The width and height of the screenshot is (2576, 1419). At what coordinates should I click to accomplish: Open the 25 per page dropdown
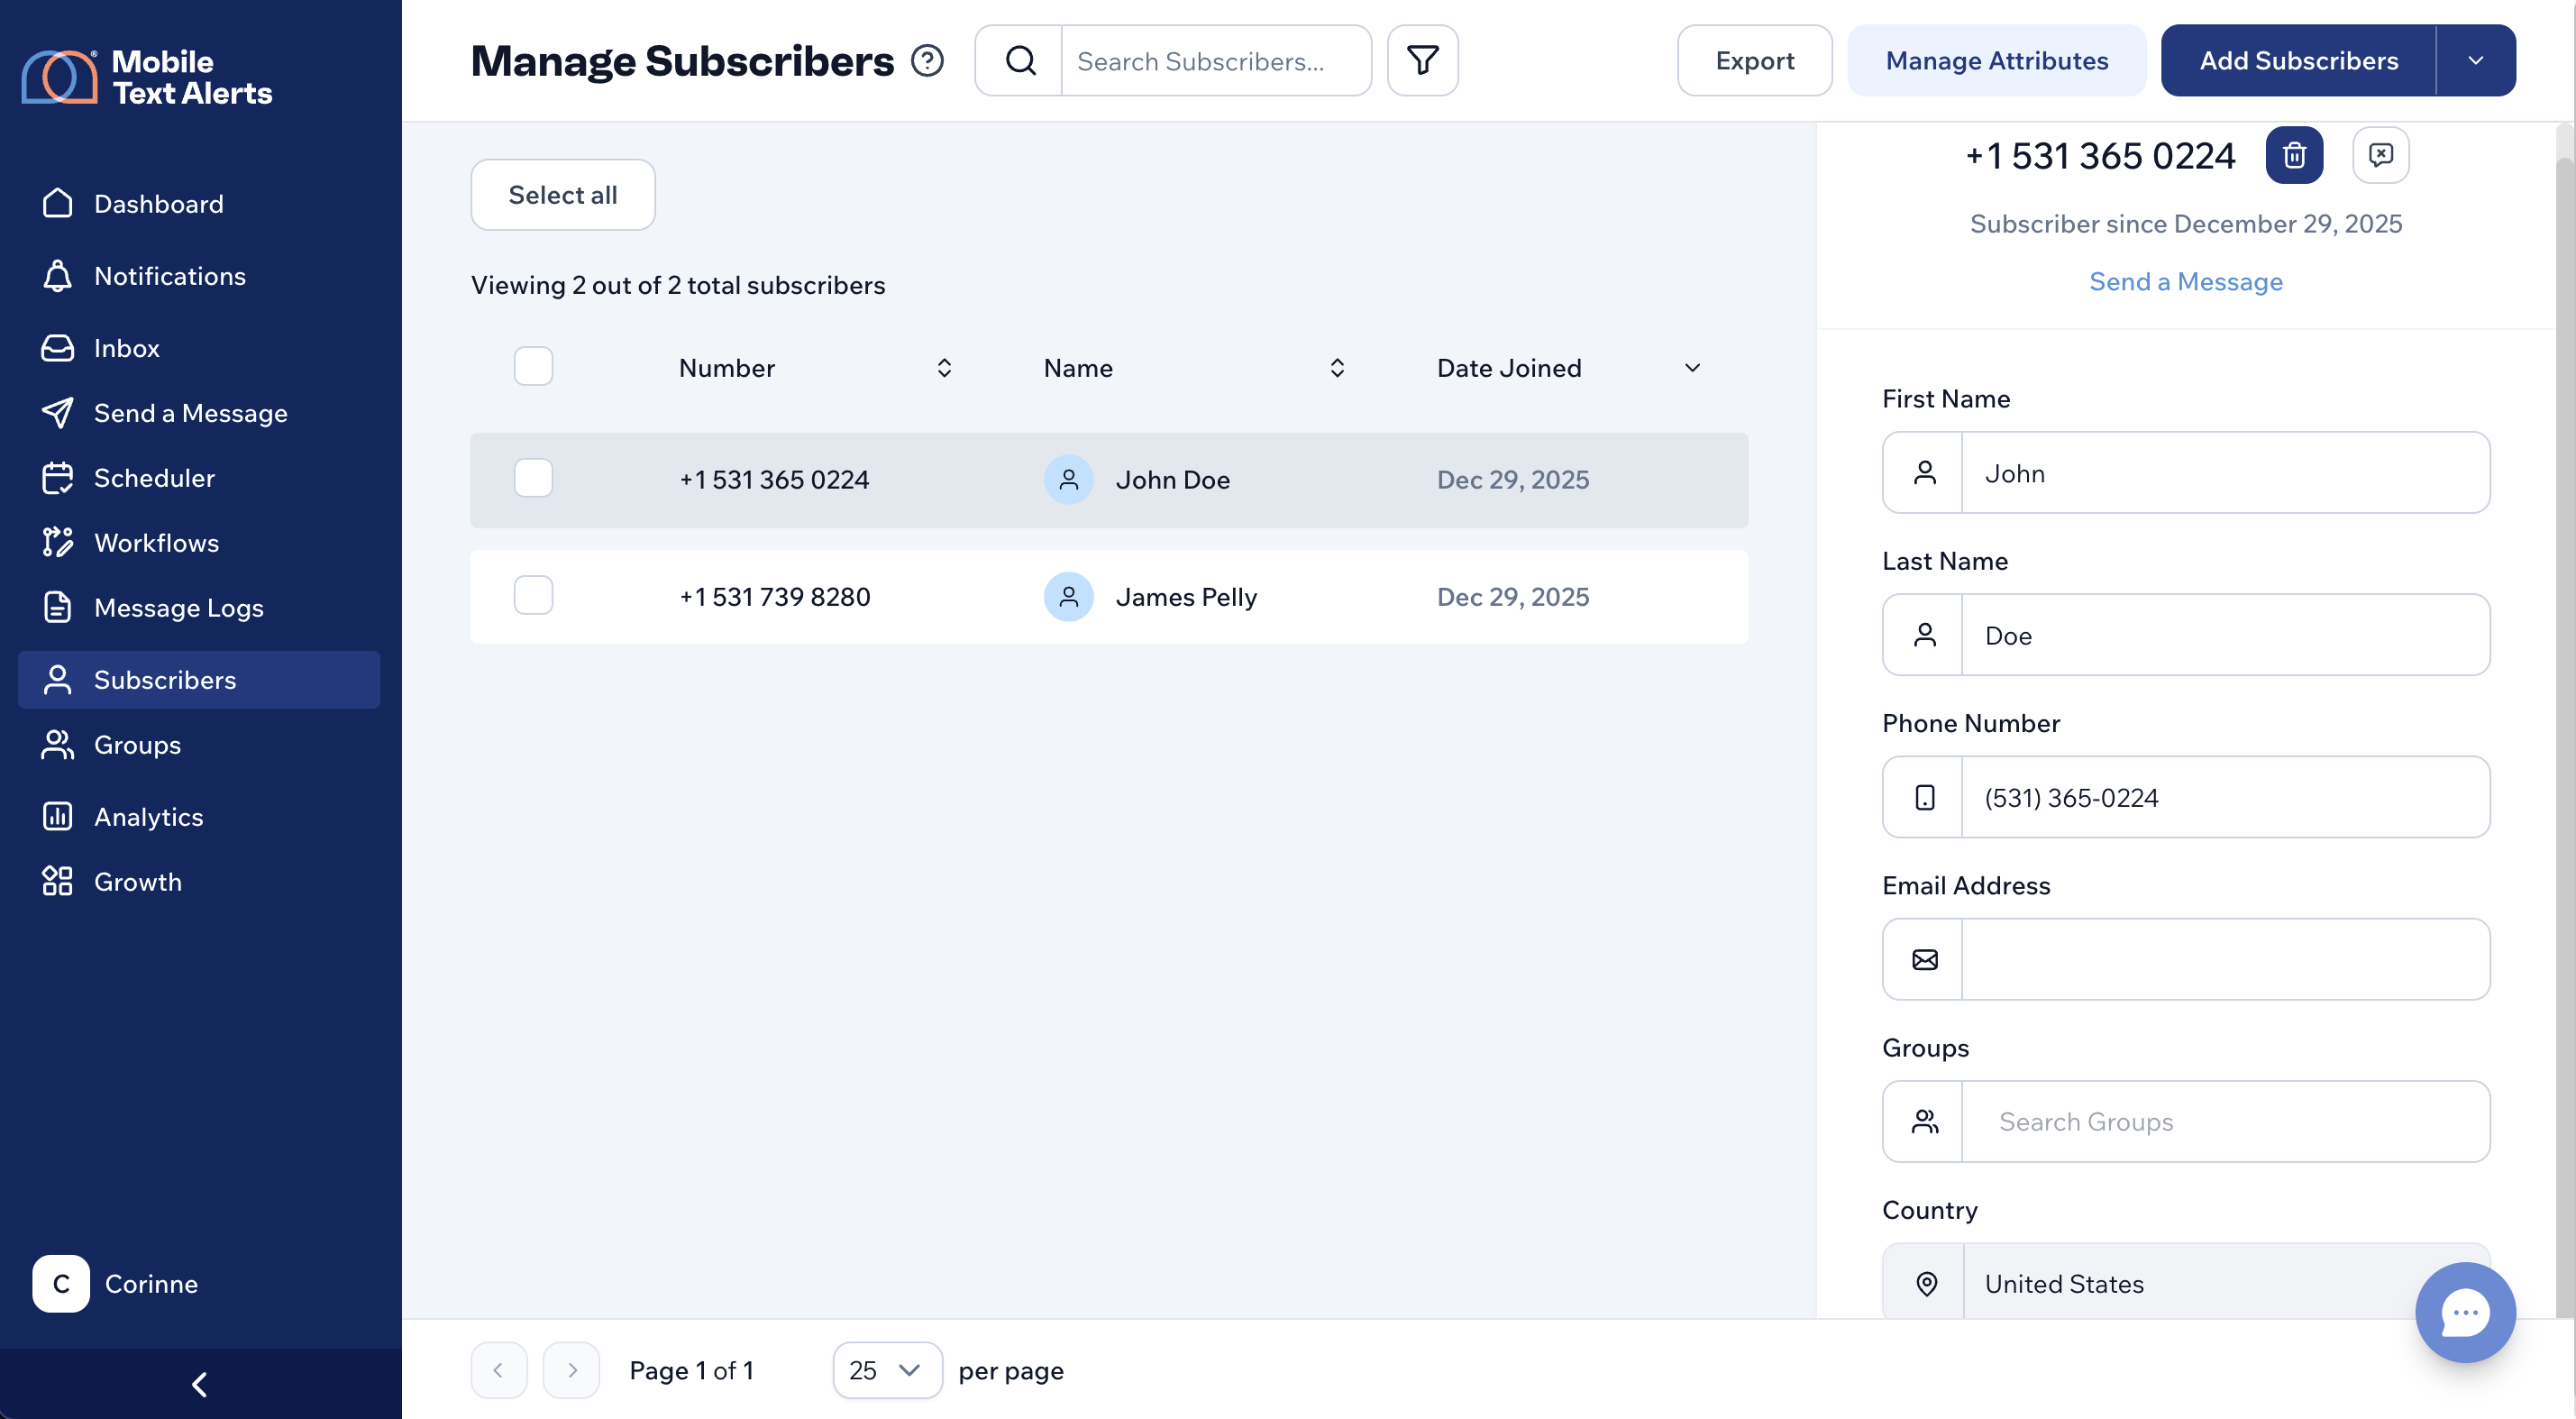pyautogui.click(x=886, y=1369)
